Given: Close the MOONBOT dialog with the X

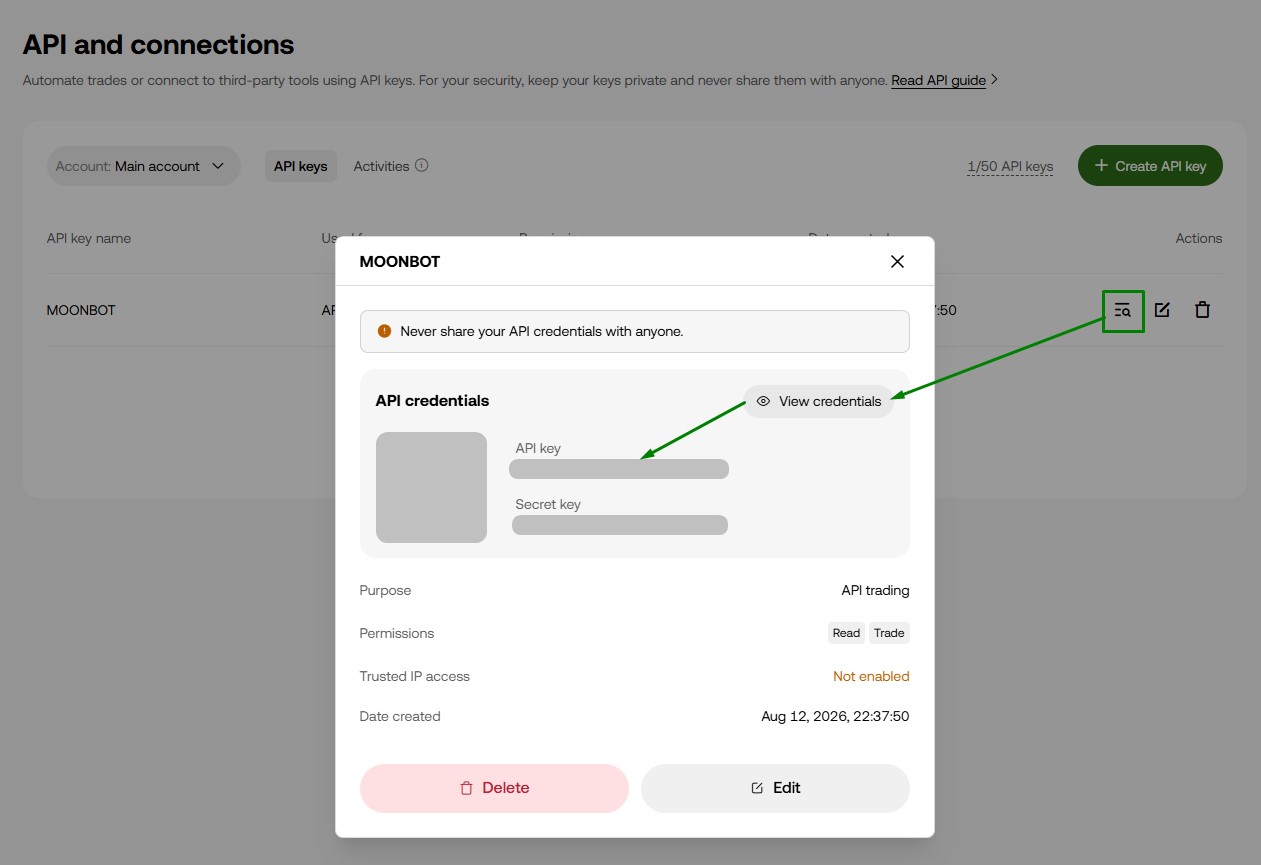Looking at the screenshot, I should 897,261.
